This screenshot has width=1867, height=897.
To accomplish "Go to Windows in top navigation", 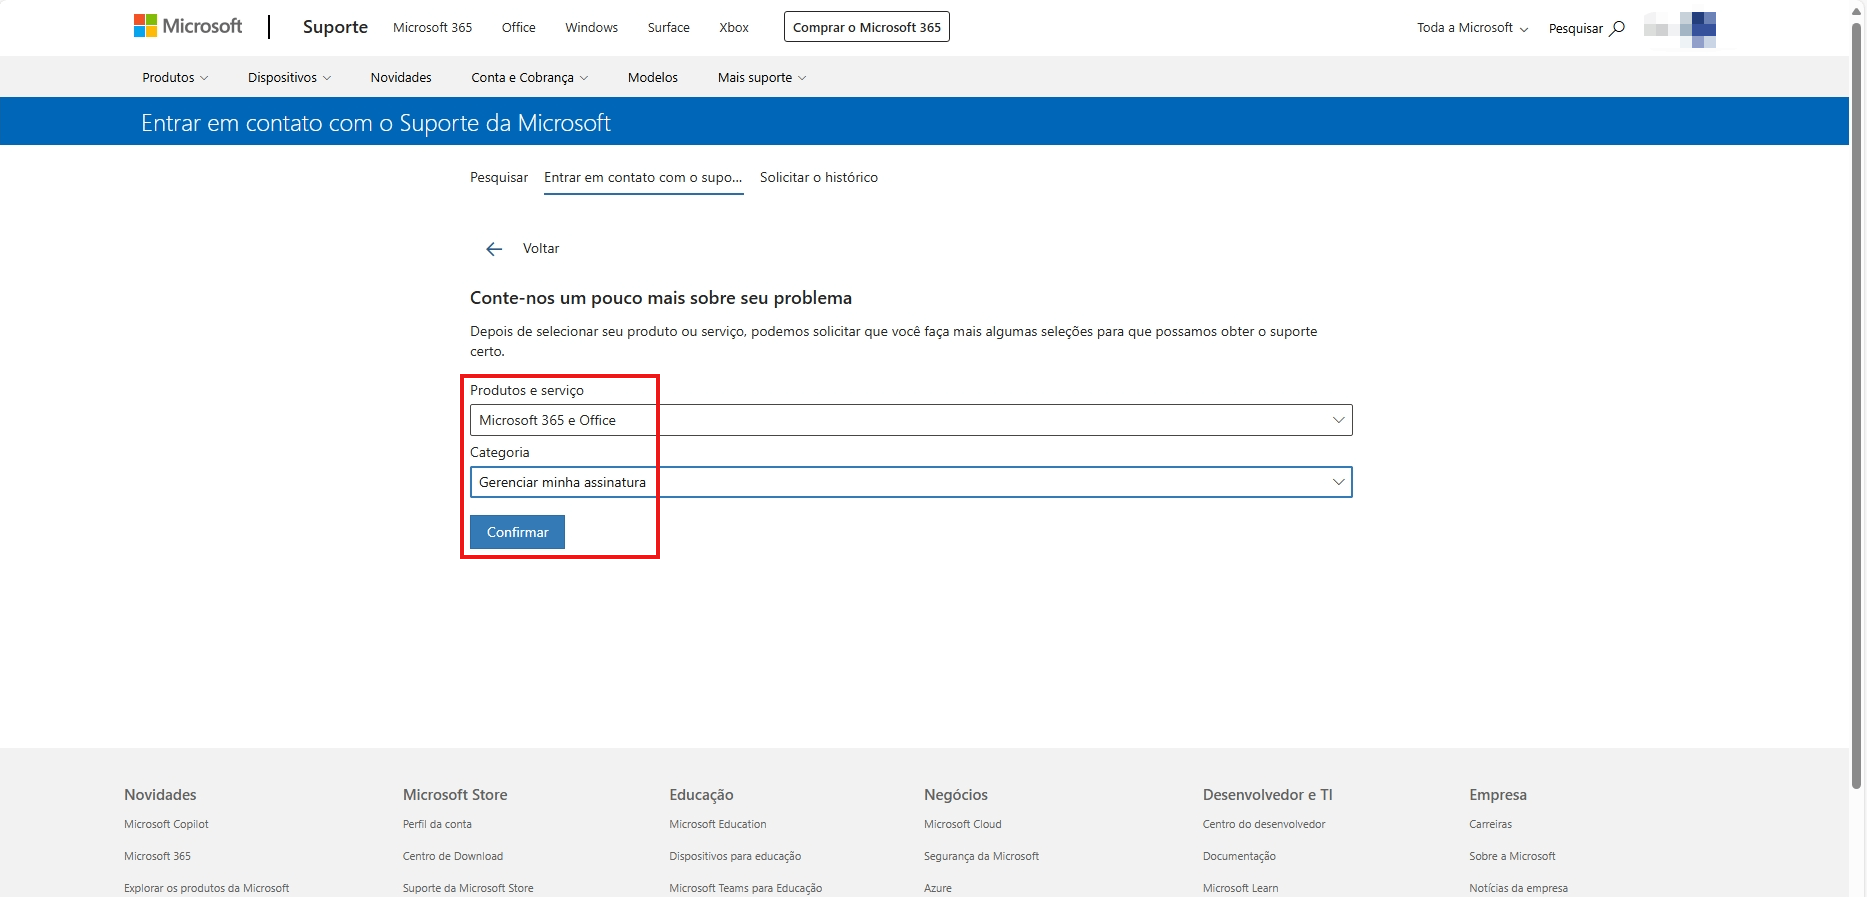I will click(x=591, y=27).
